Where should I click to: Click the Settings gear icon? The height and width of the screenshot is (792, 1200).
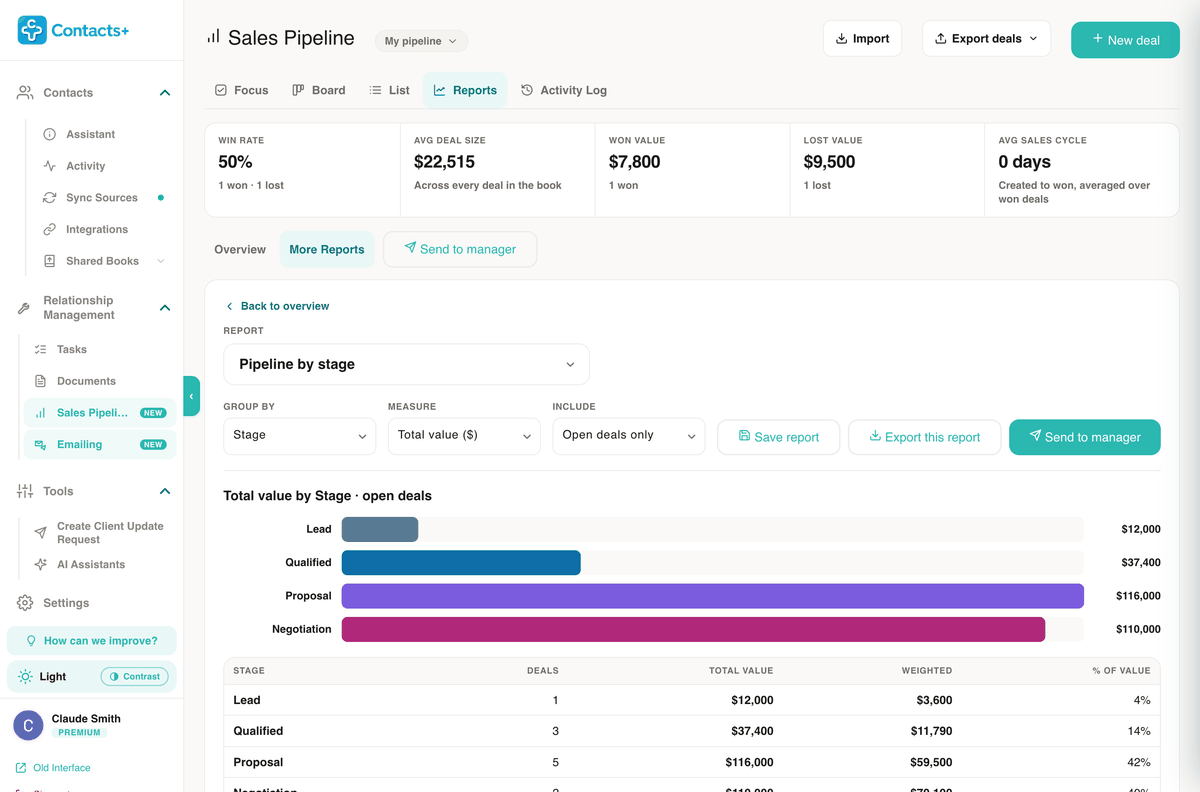click(x=25, y=603)
